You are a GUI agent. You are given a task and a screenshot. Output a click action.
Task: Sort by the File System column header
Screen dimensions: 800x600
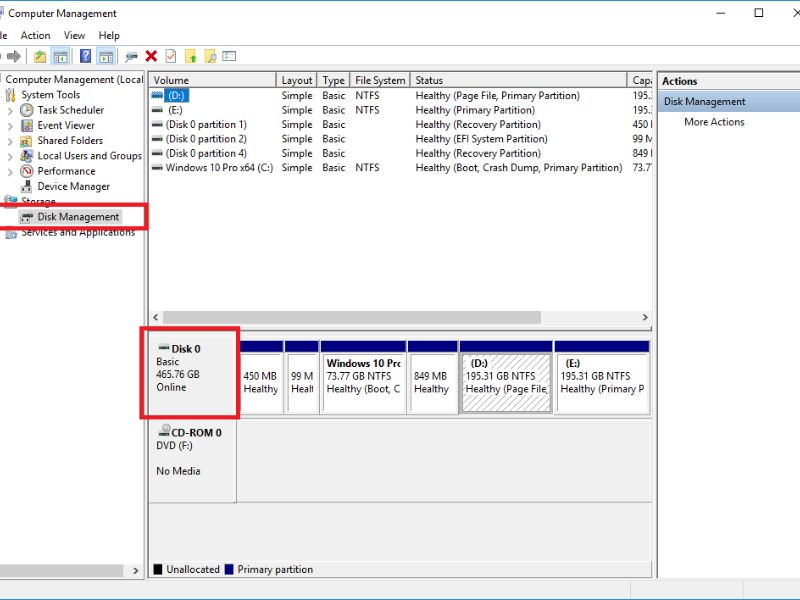[380, 80]
